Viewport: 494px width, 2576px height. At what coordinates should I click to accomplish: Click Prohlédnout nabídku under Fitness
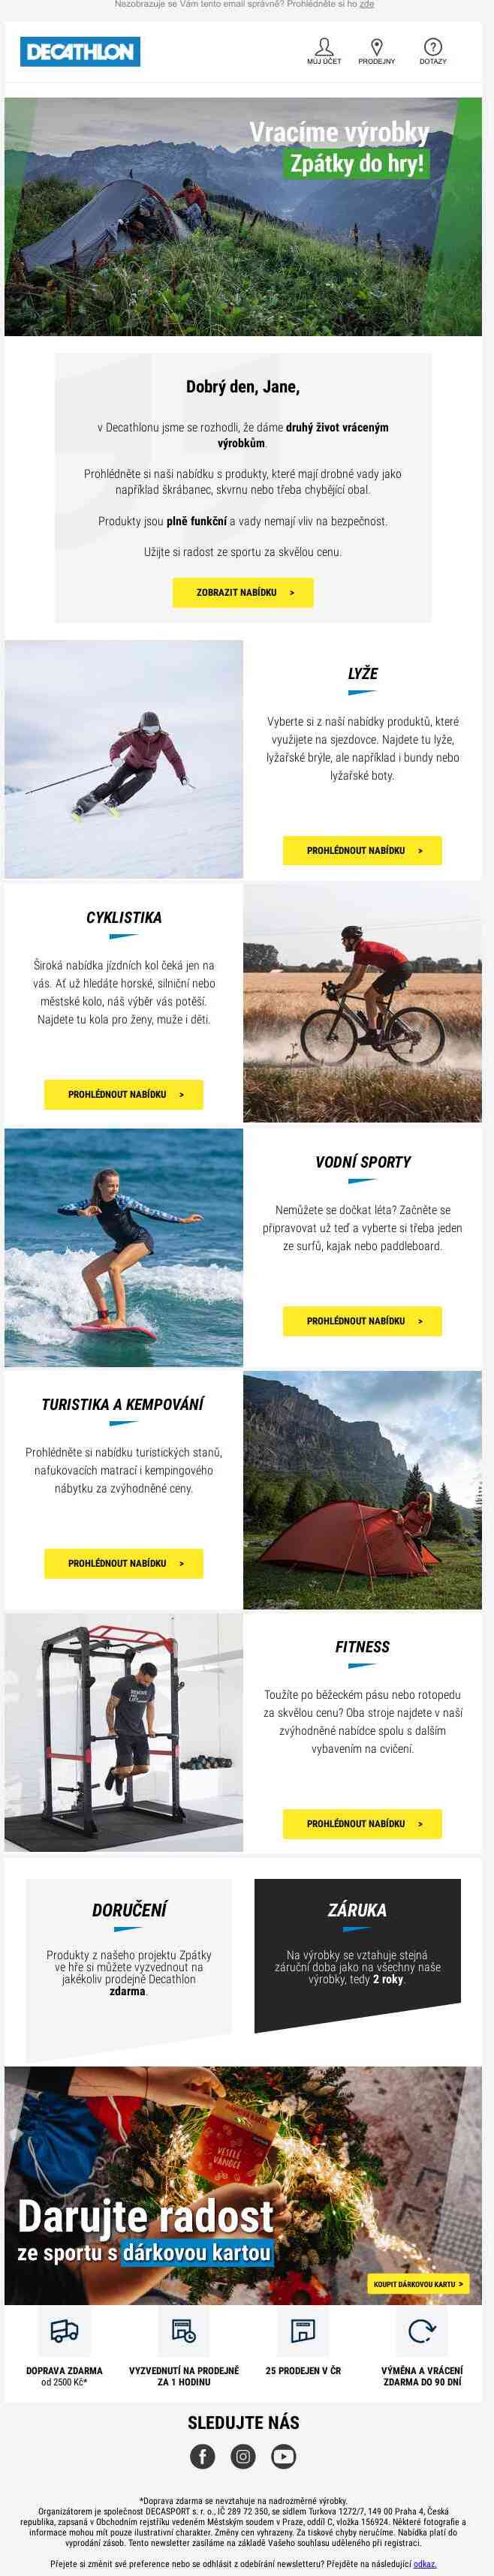click(x=362, y=1823)
